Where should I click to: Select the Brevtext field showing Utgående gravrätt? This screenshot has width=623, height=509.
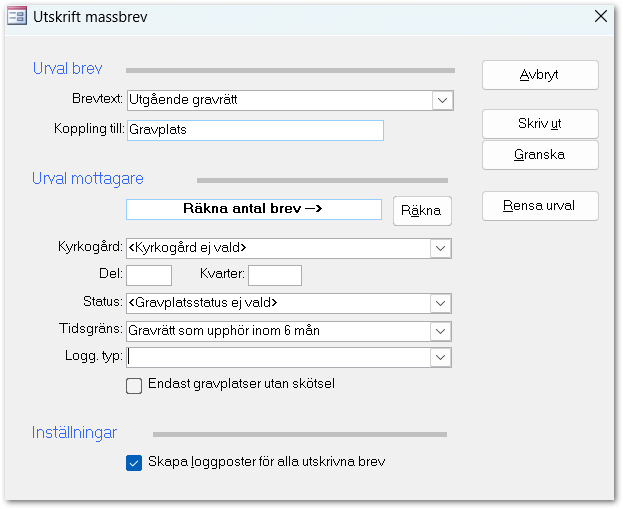(278, 100)
